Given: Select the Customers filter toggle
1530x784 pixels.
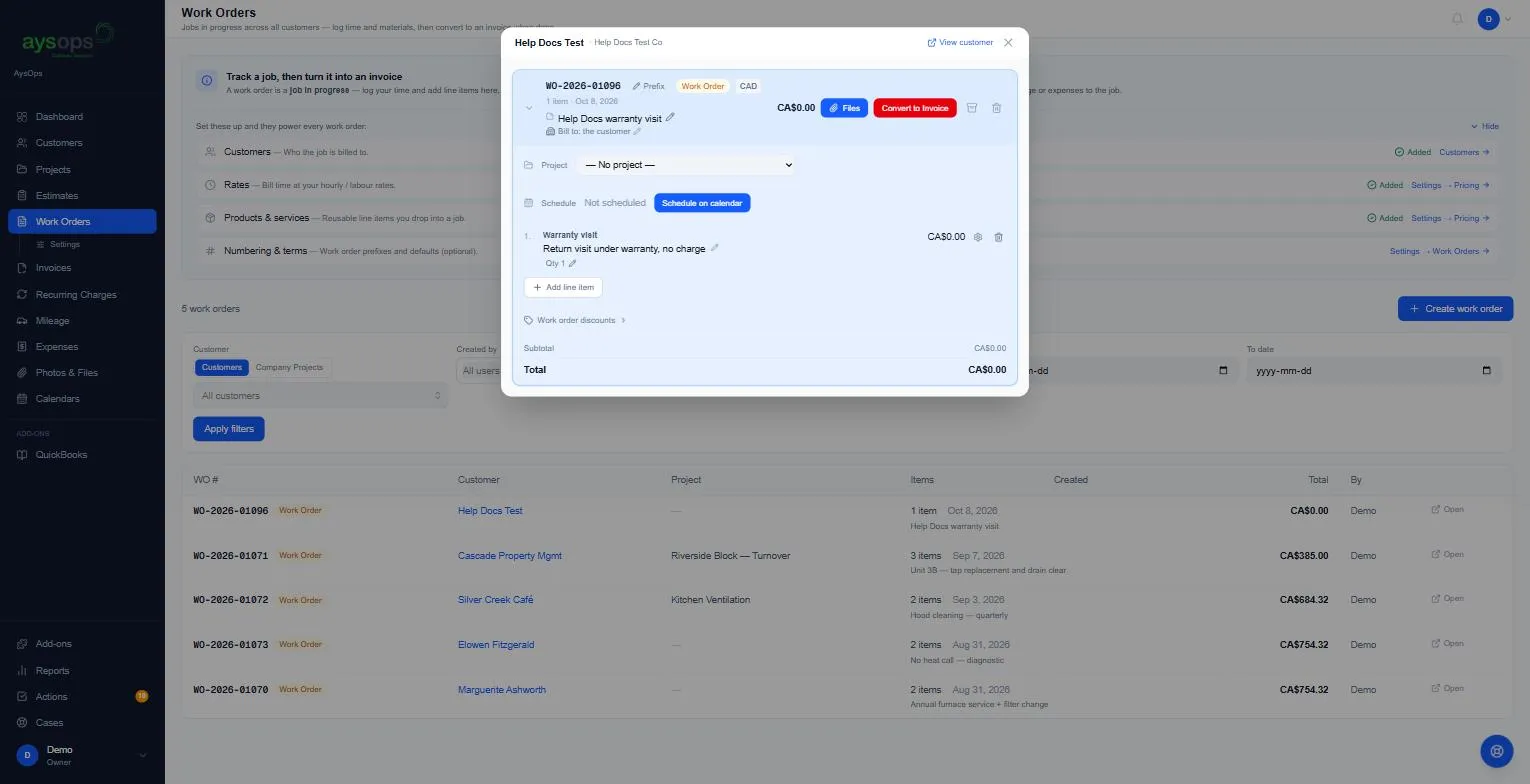Looking at the screenshot, I should [221, 367].
